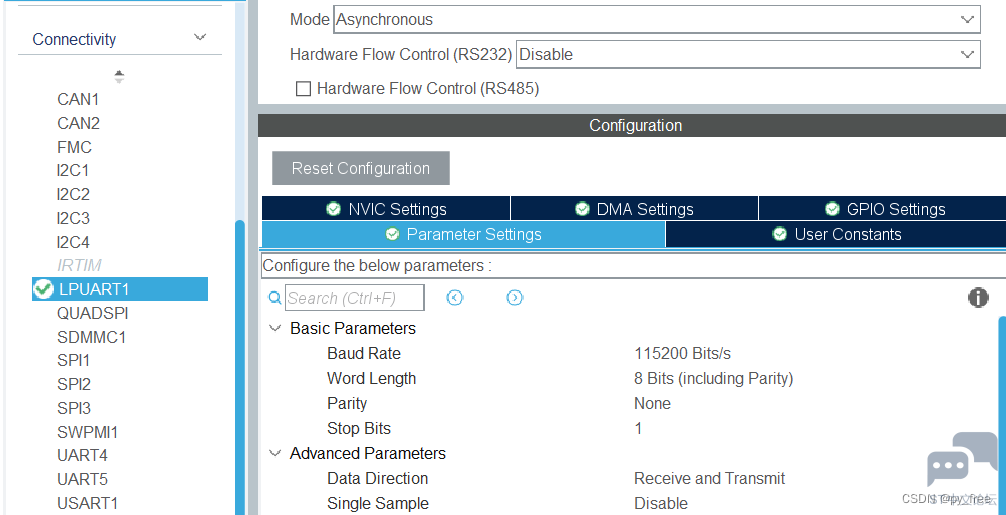The height and width of the screenshot is (515, 1006).
Task: Switch to DMA Settings tab
Action: 635,208
